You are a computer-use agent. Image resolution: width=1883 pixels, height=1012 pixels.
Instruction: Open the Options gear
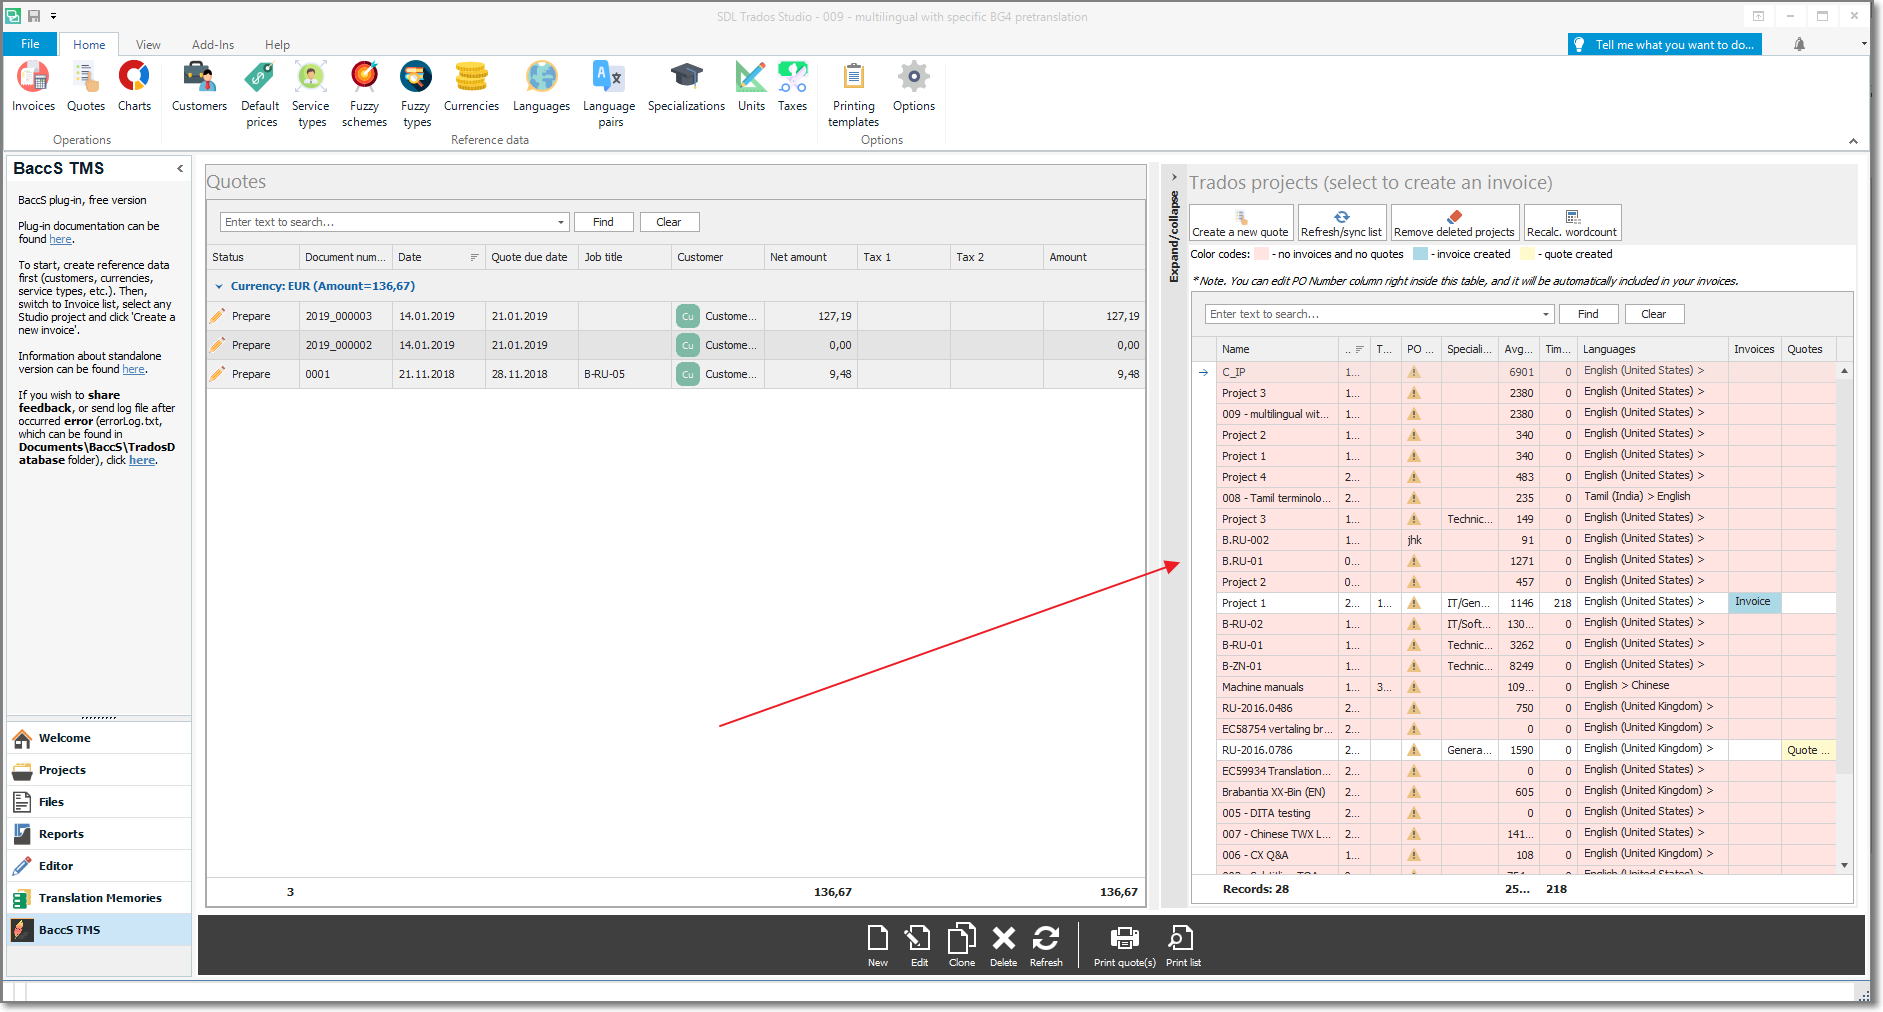tap(914, 87)
